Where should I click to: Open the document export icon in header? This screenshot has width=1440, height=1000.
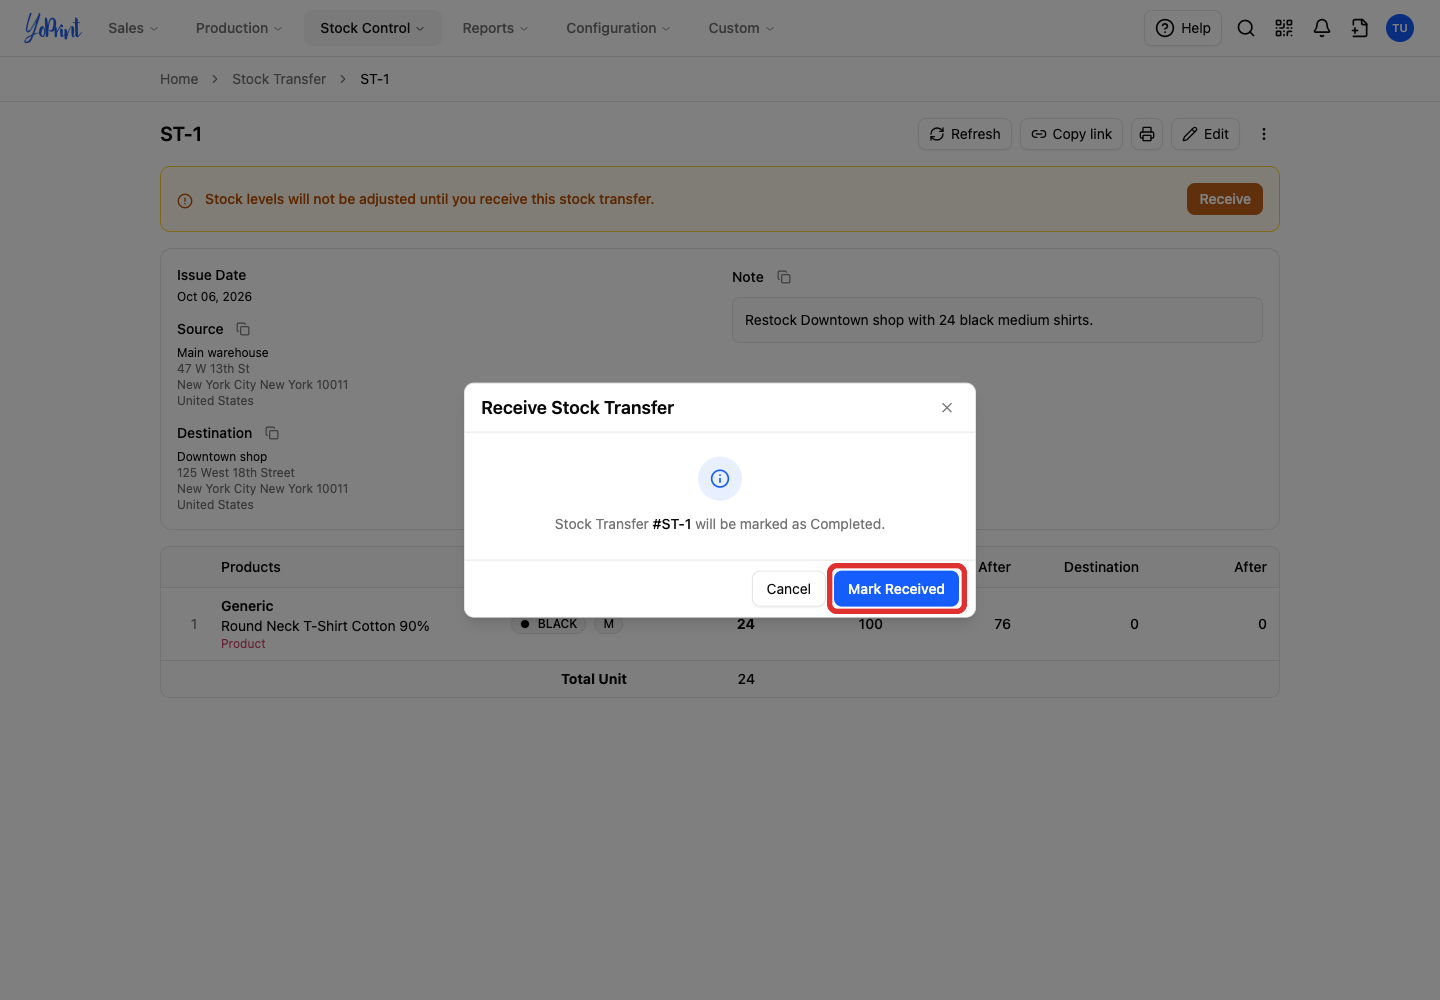coord(1360,28)
